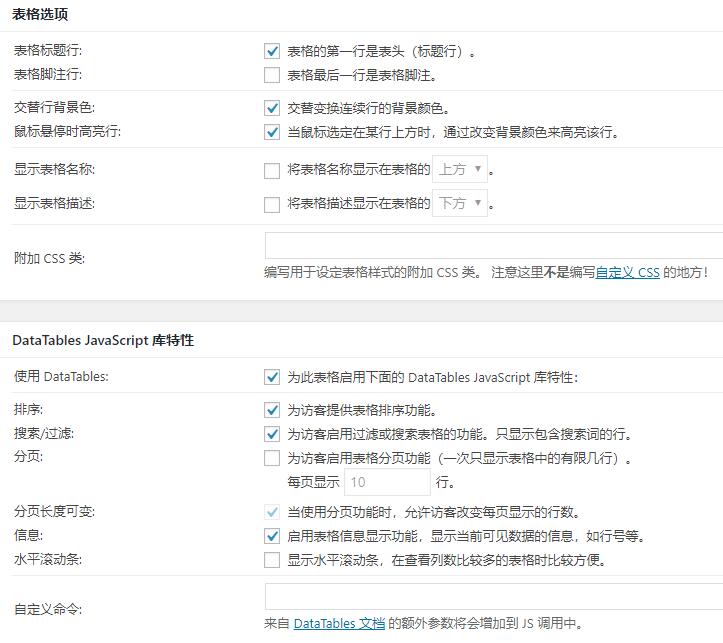This screenshot has width=723, height=643.
Task: Toggle the 交替行背景色 alternating colors checkbox
Action: tap(272, 108)
